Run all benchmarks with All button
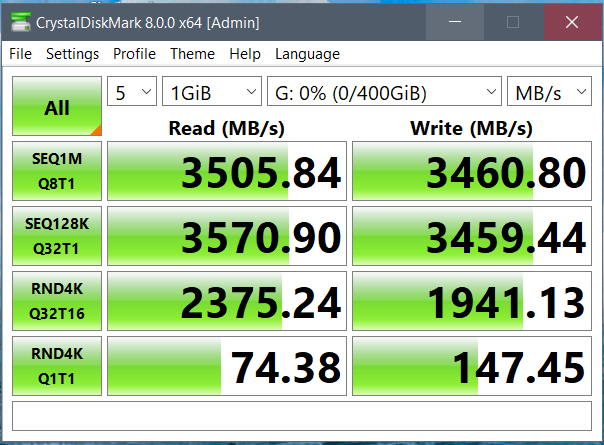604x445 pixels. pyautogui.click(x=57, y=106)
